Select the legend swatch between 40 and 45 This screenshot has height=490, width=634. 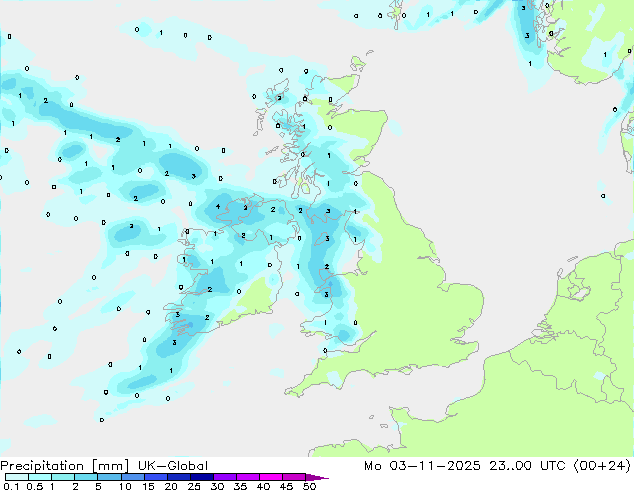271,477
